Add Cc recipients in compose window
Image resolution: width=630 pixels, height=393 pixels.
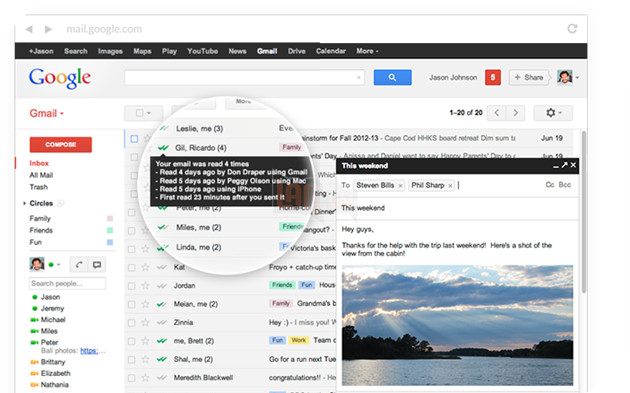(550, 185)
